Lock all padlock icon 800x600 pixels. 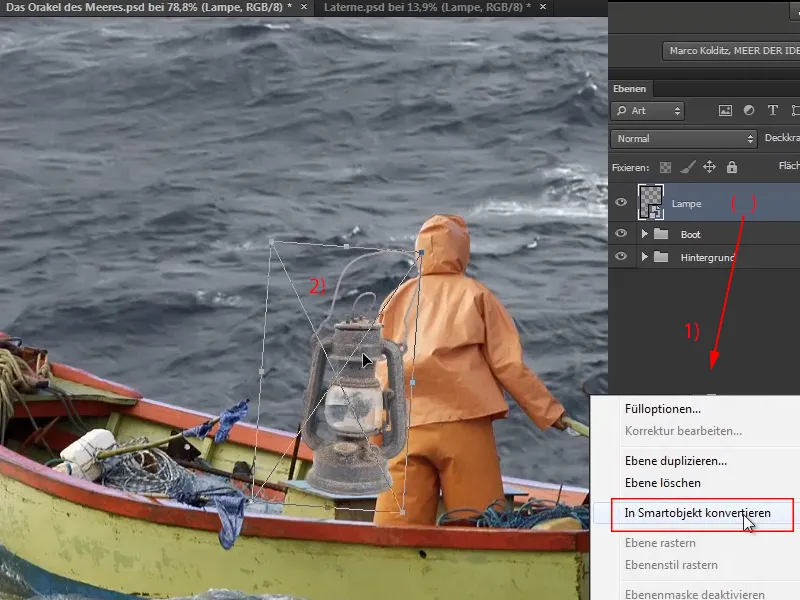(732, 167)
